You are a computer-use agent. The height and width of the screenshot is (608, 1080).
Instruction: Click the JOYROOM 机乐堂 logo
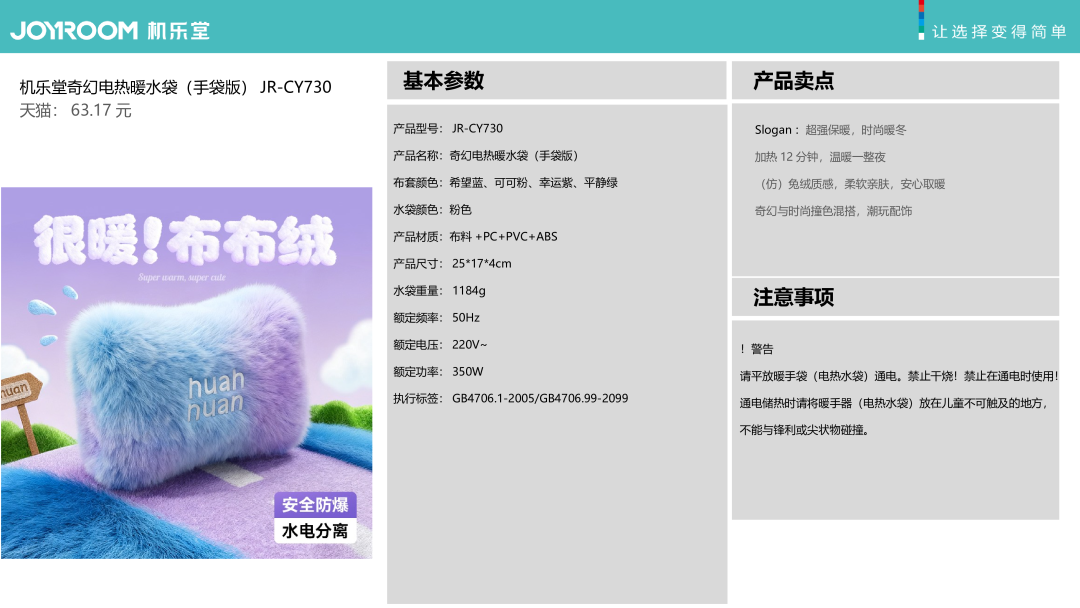click(x=110, y=30)
